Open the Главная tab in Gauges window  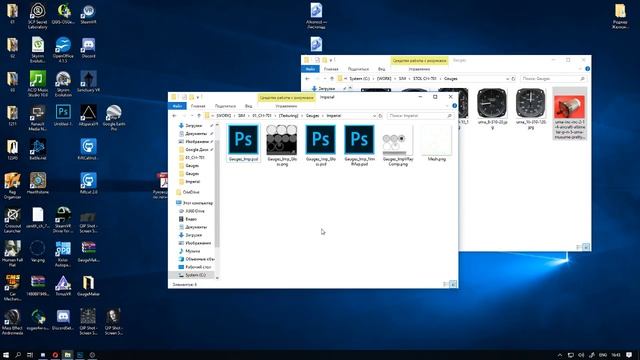[x=331, y=69]
